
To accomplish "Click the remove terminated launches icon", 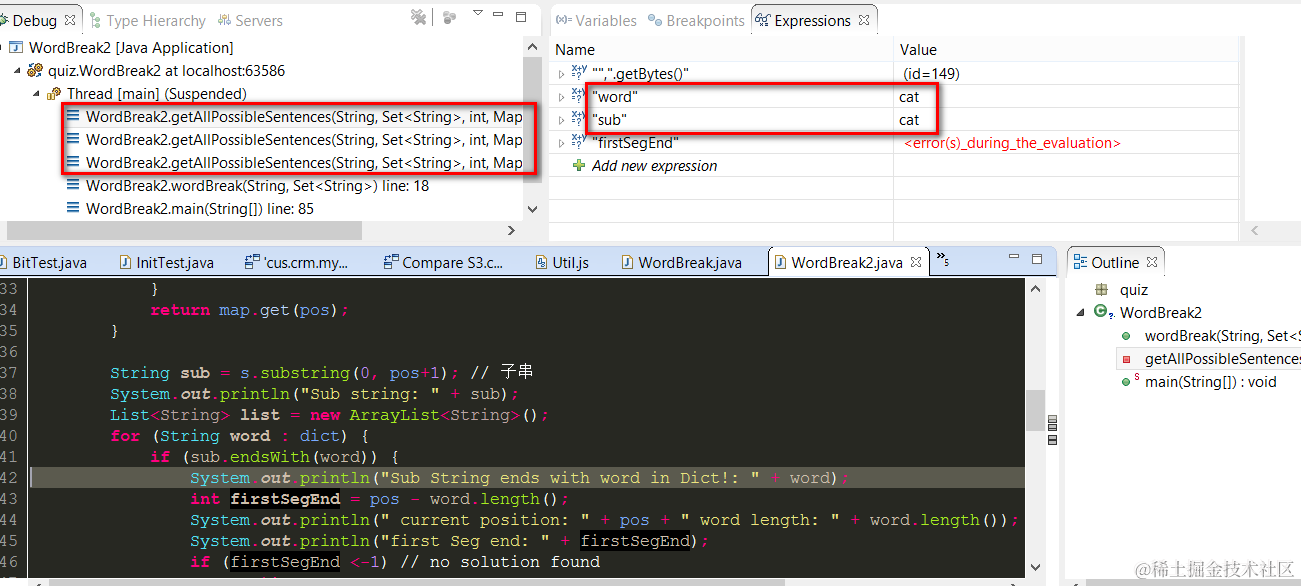I will coord(419,17).
